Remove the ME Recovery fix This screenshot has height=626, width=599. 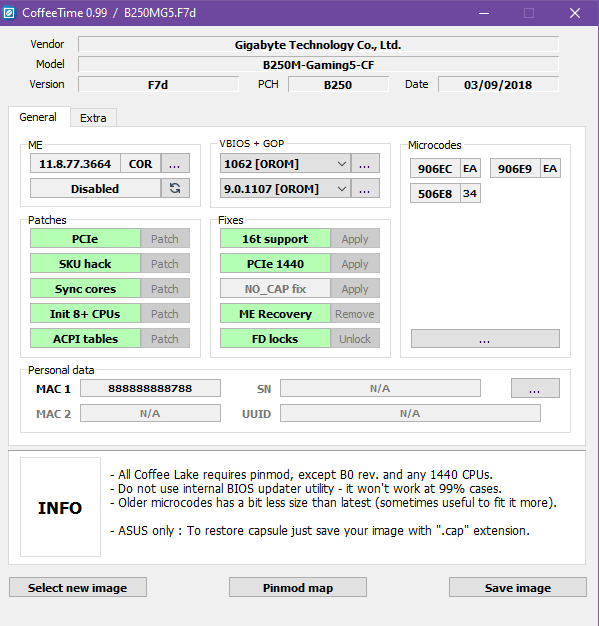(355, 314)
